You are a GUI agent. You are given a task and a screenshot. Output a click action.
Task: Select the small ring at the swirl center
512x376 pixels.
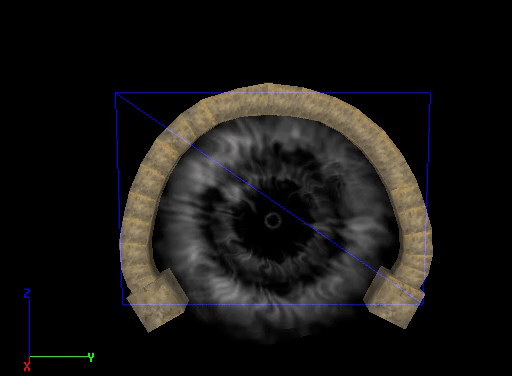[273, 220]
